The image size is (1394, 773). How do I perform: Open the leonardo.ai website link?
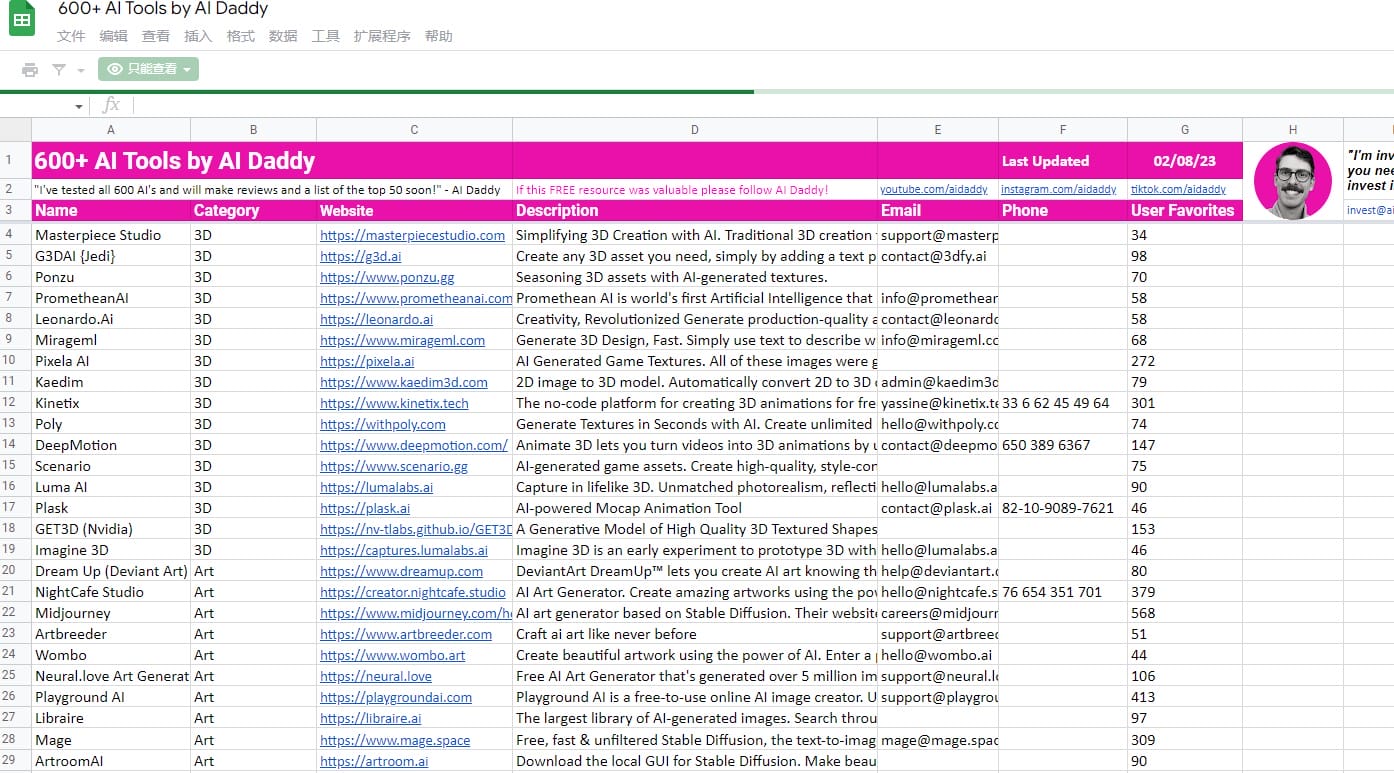(x=376, y=319)
